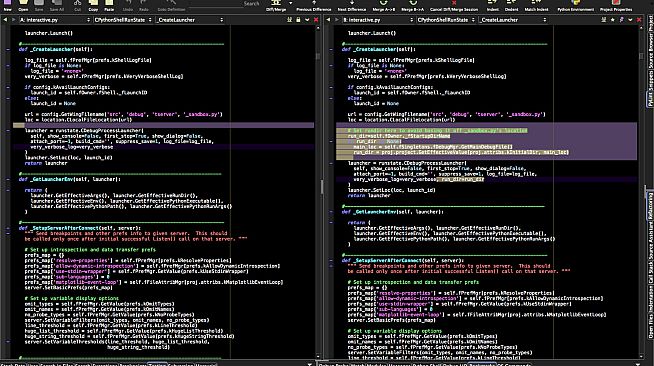Collapse 'def _CreateLauncher' fold in right editor
The image size is (654, 366).
tap(331, 49)
